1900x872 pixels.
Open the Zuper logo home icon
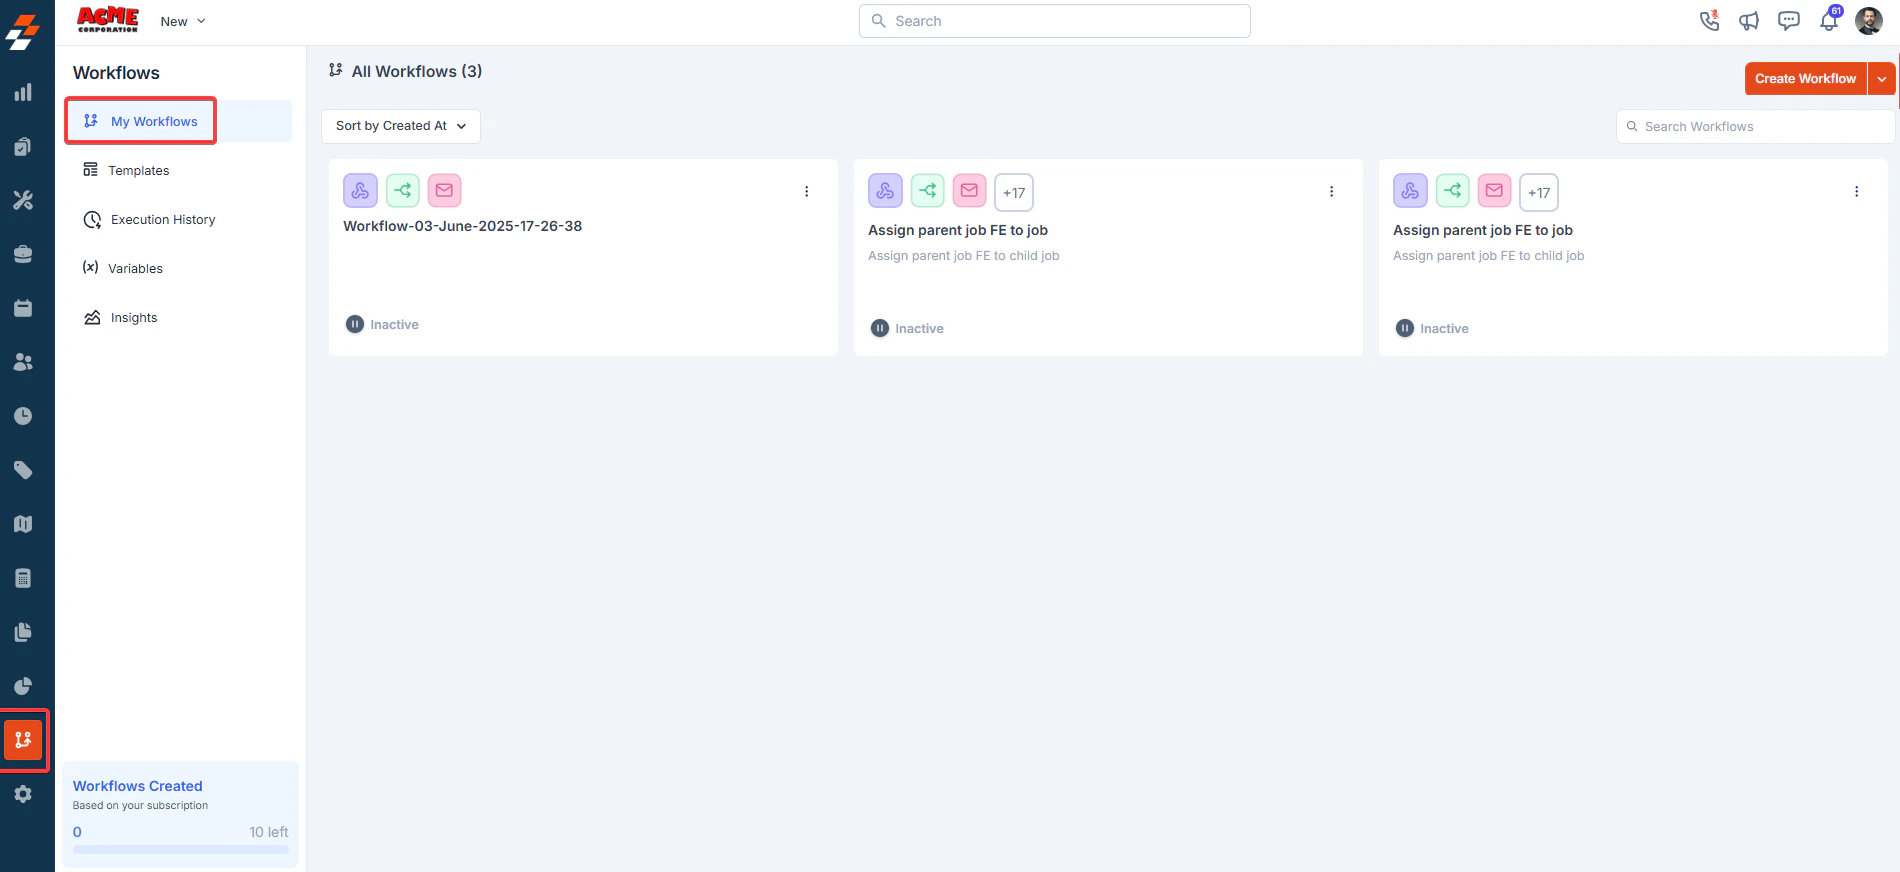click(23, 31)
